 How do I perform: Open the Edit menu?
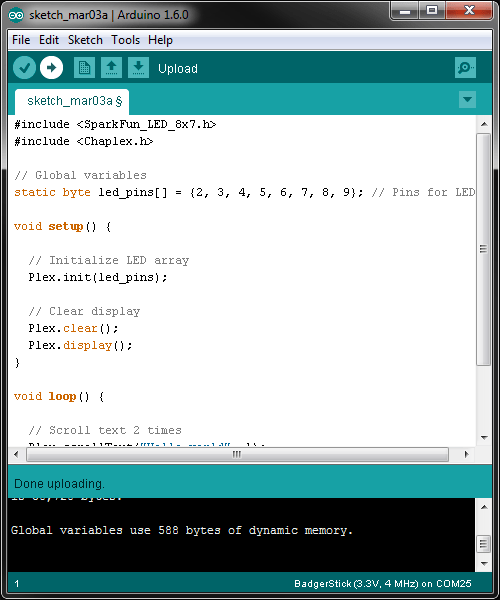point(49,40)
